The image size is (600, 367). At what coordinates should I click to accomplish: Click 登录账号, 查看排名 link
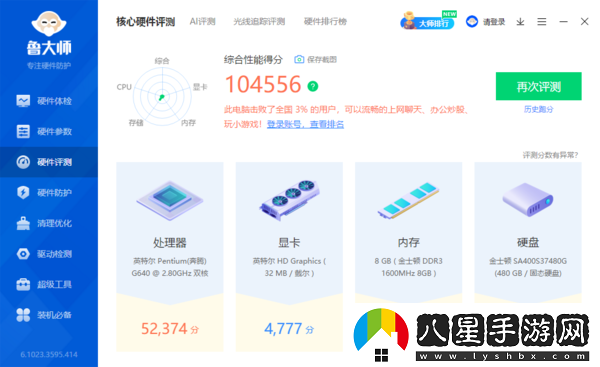pos(305,124)
